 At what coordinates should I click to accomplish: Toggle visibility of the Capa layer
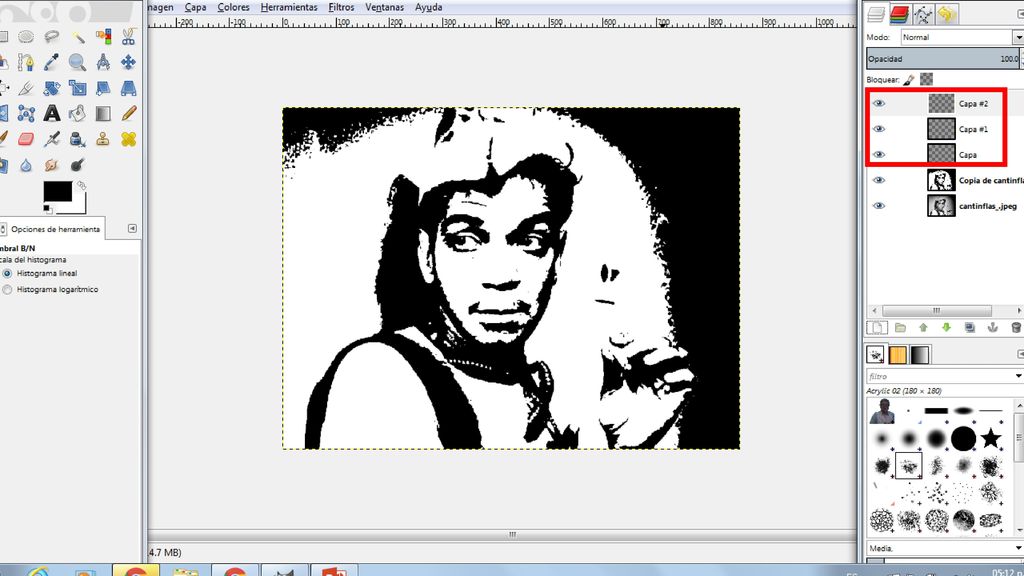[x=879, y=154]
